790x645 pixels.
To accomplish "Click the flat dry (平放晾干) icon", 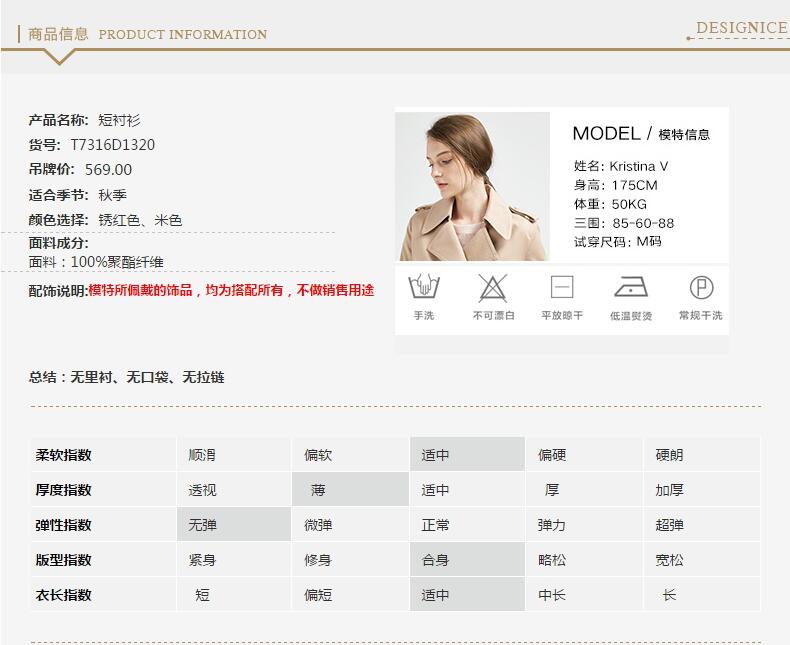I will [x=562, y=288].
